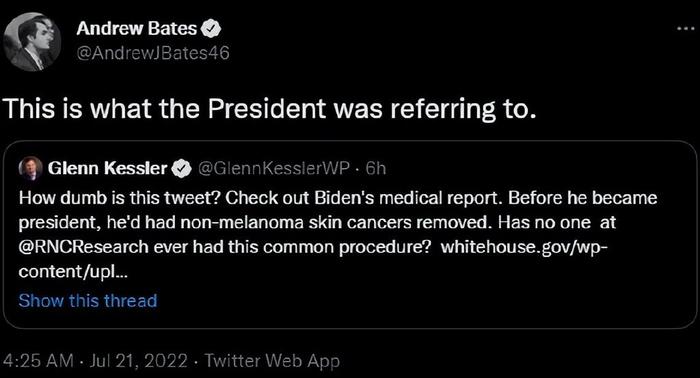Click Glenn Kessler's small avatar

click(30, 169)
